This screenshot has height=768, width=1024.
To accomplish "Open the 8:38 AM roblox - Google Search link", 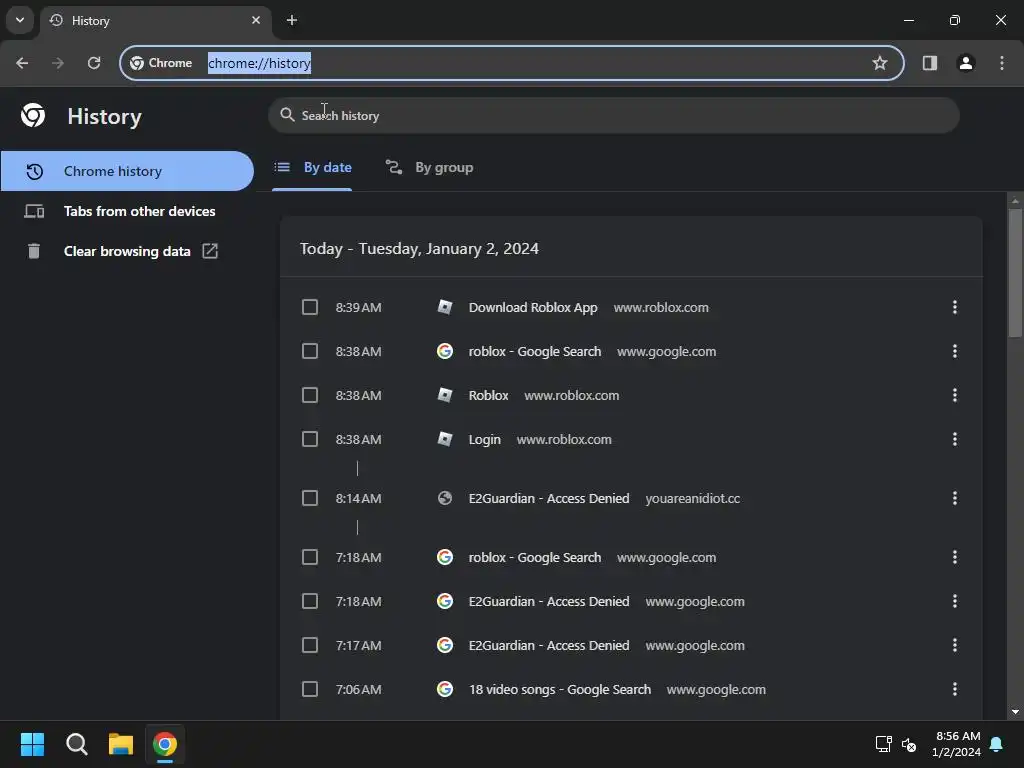I will [x=535, y=351].
